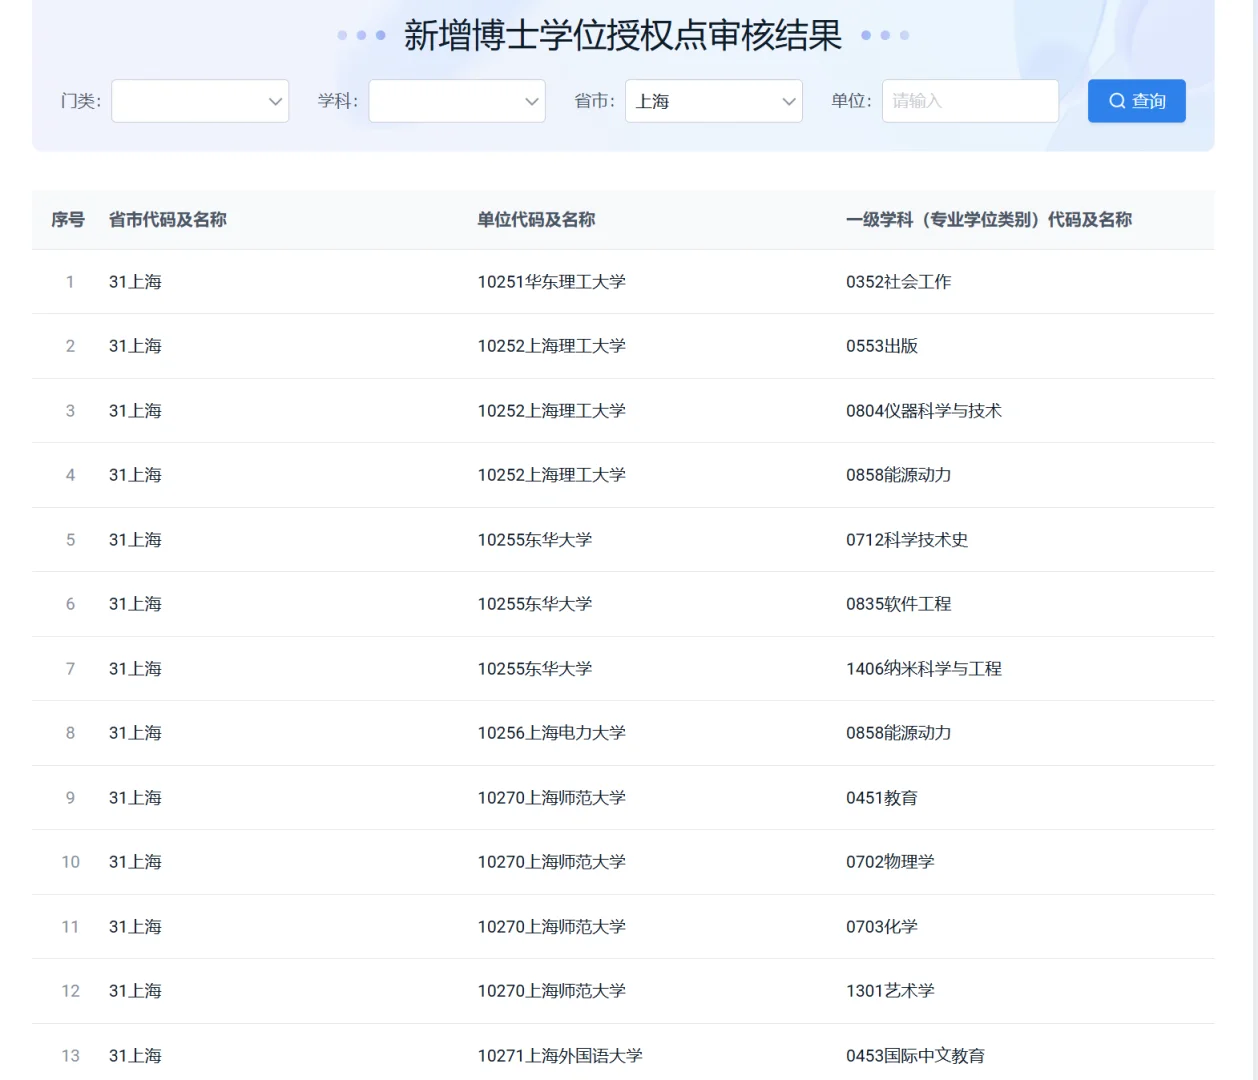Select the 10251华东理工大学 cell

[x=551, y=282]
